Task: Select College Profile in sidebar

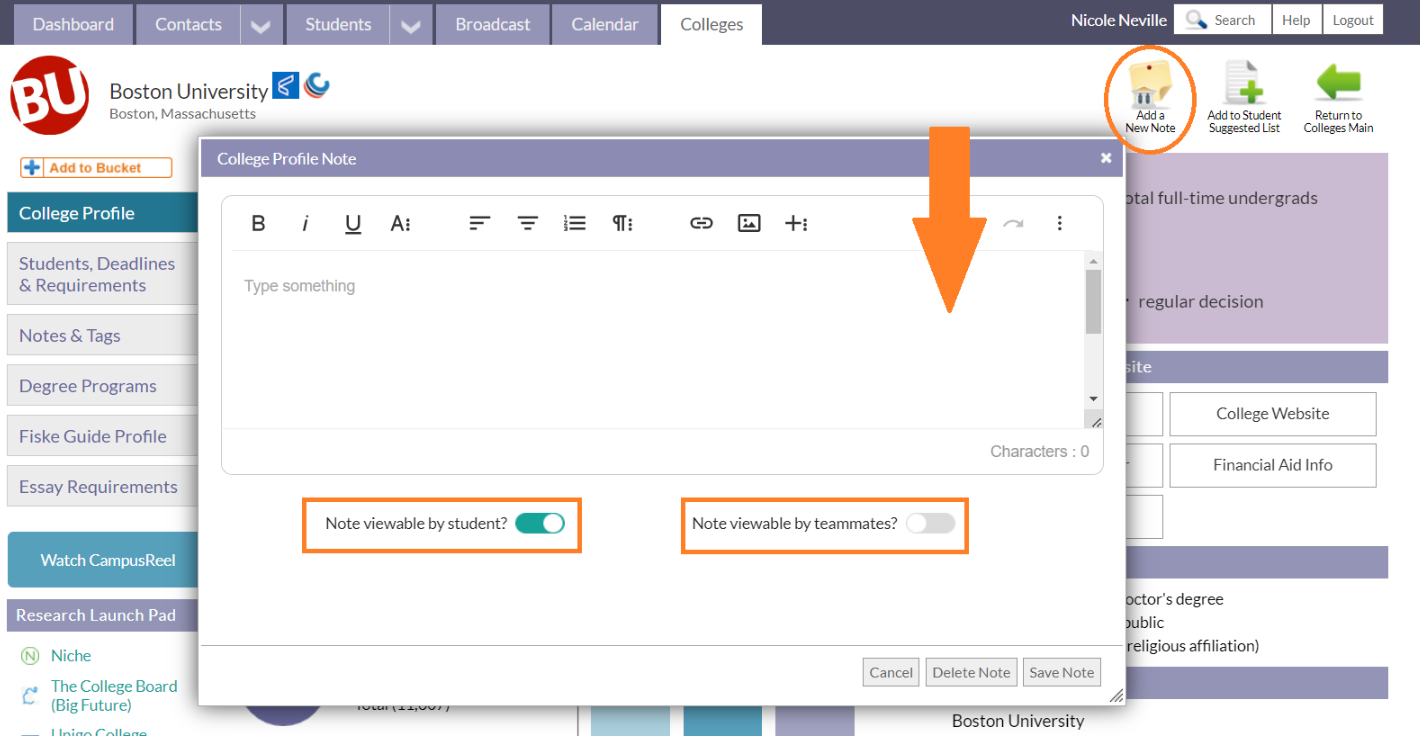Action: pos(103,213)
